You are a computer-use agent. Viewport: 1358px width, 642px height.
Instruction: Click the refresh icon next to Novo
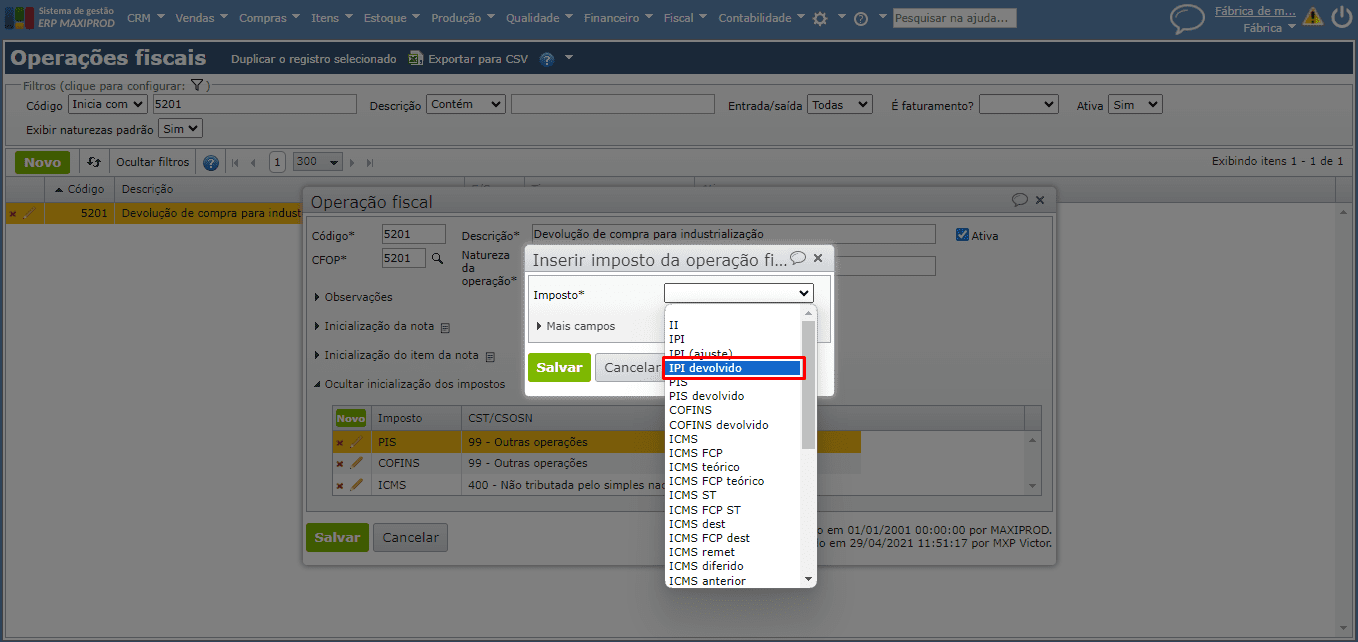click(93, 162)
